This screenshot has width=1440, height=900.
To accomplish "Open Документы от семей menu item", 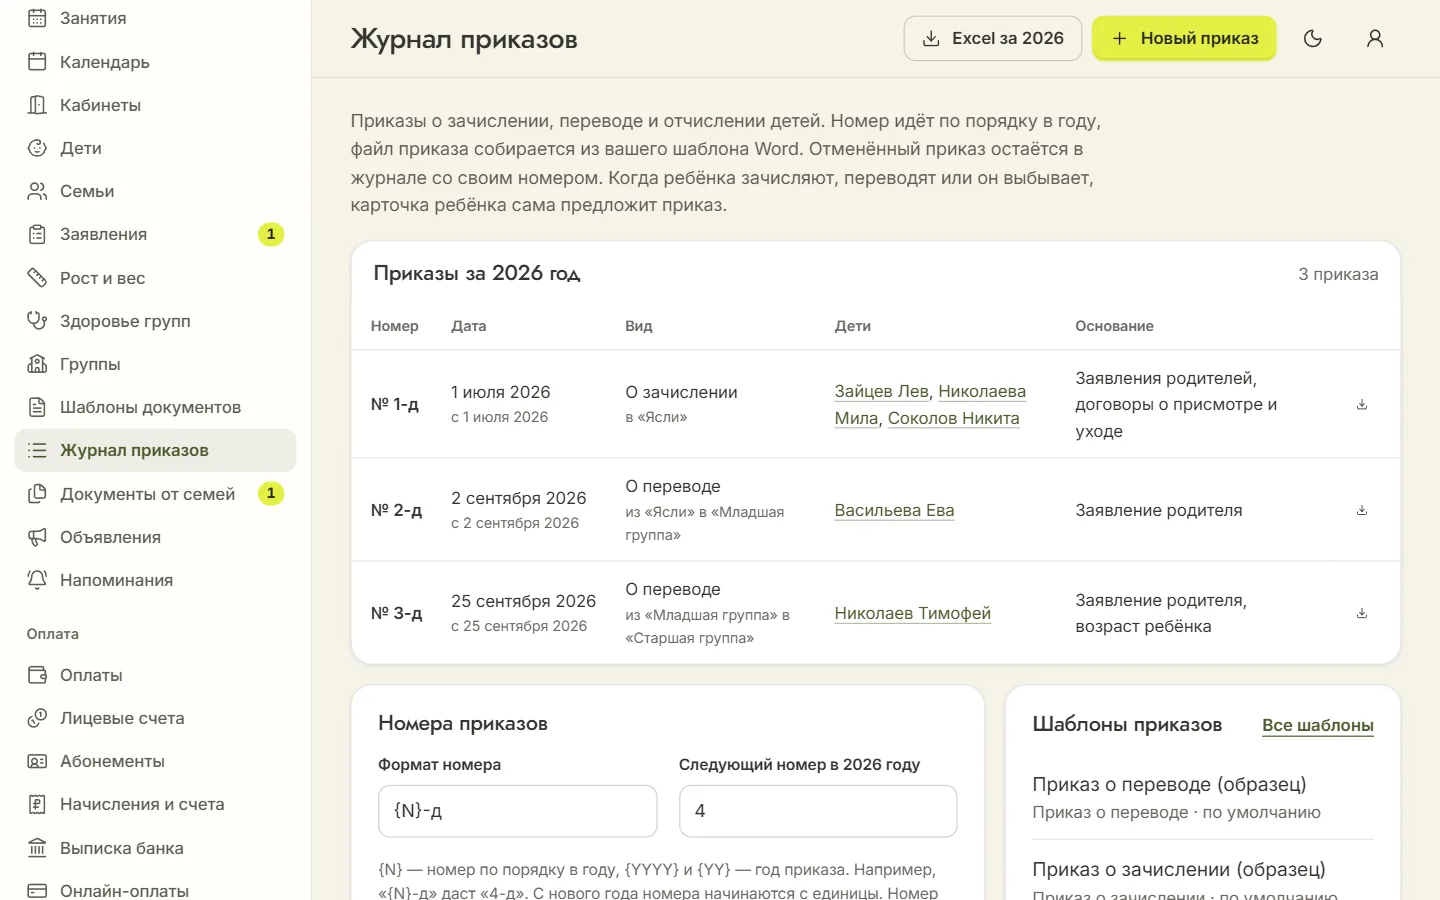I will pos(155,494).
